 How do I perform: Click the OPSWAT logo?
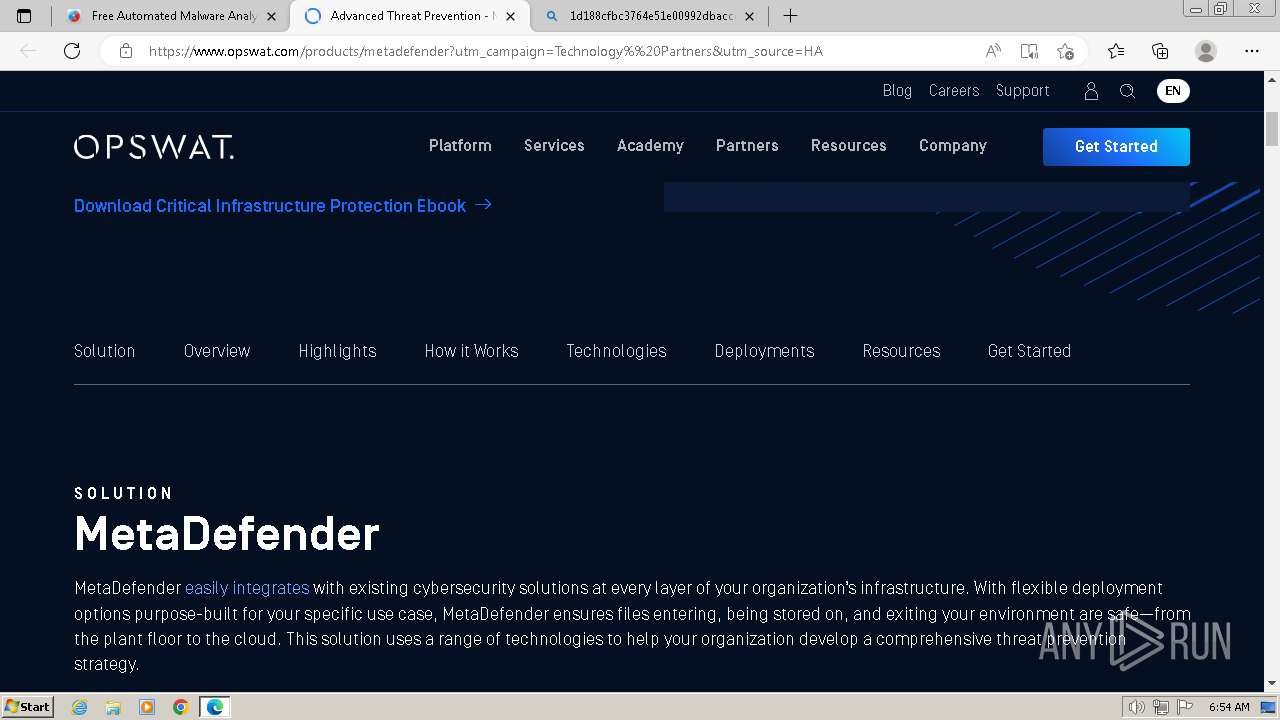point(154,147)
